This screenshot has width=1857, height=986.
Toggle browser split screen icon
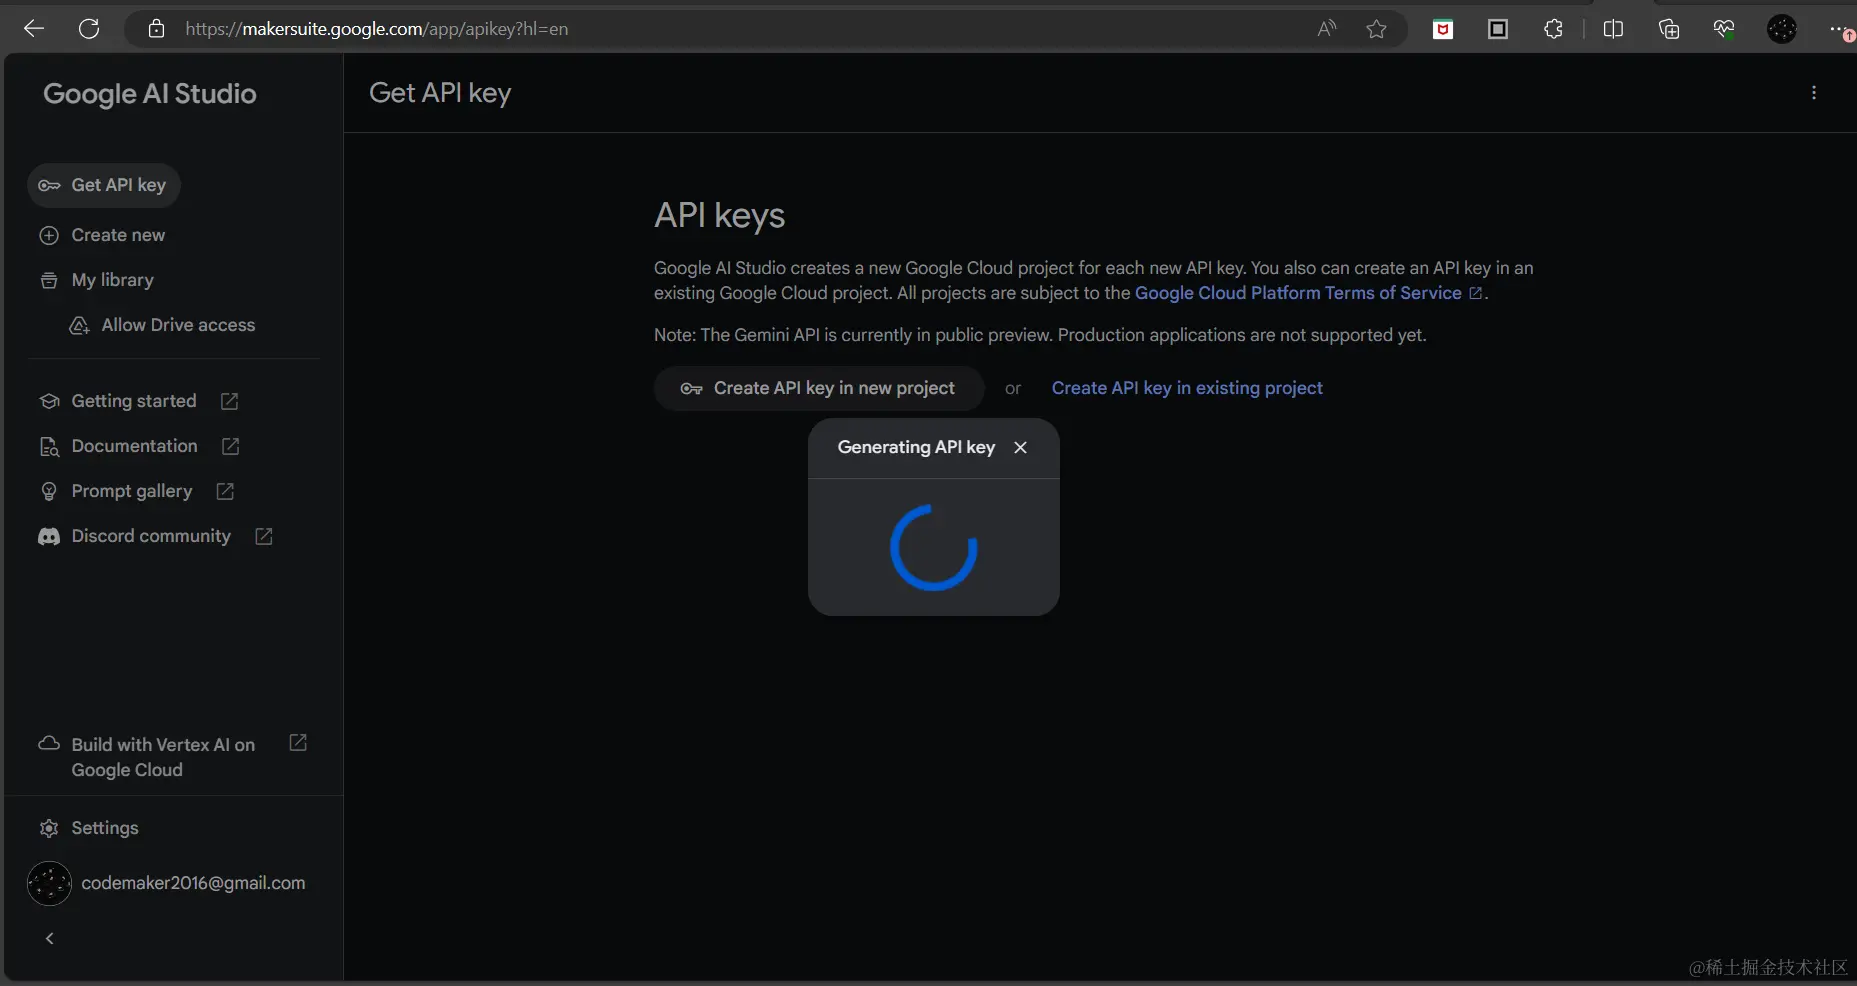(x=1613, y=29)
